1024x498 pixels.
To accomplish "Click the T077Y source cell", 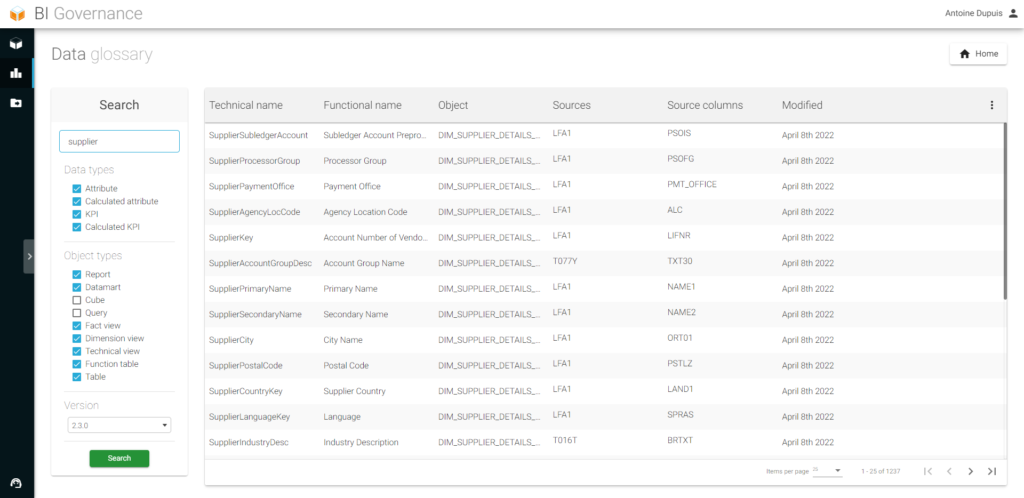I will point(565,261).
